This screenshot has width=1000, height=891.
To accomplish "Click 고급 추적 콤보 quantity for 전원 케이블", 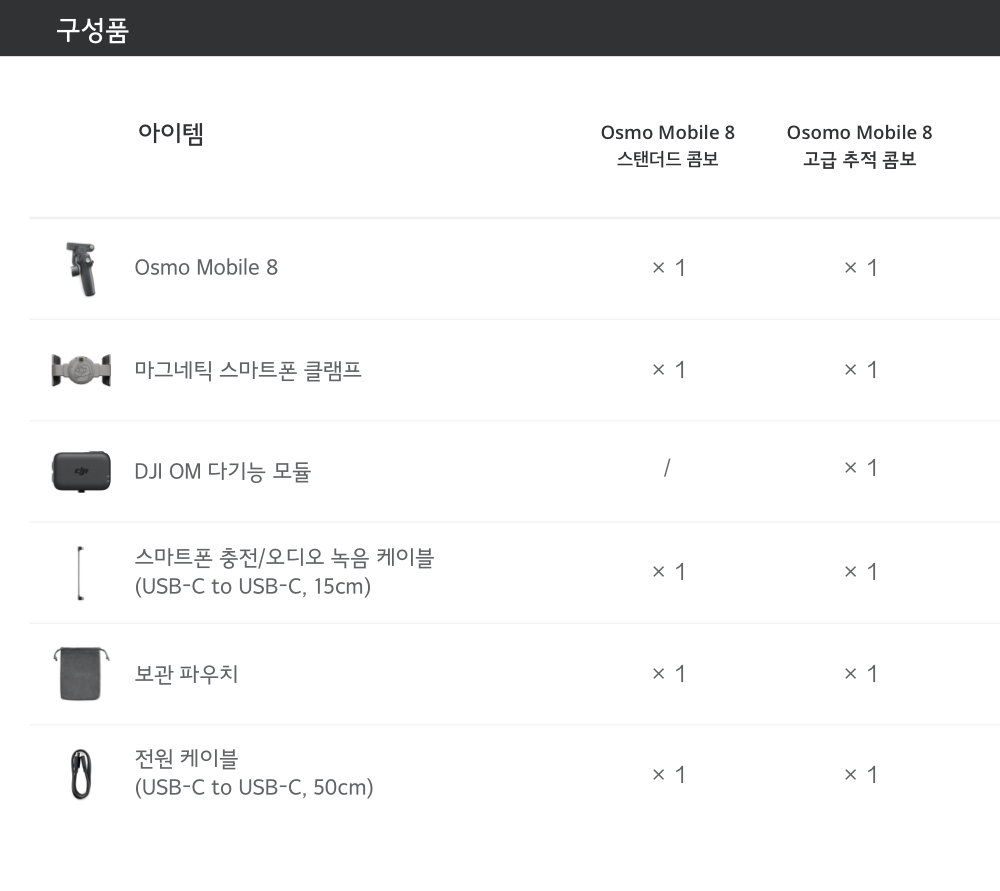I will coord(860,775).
